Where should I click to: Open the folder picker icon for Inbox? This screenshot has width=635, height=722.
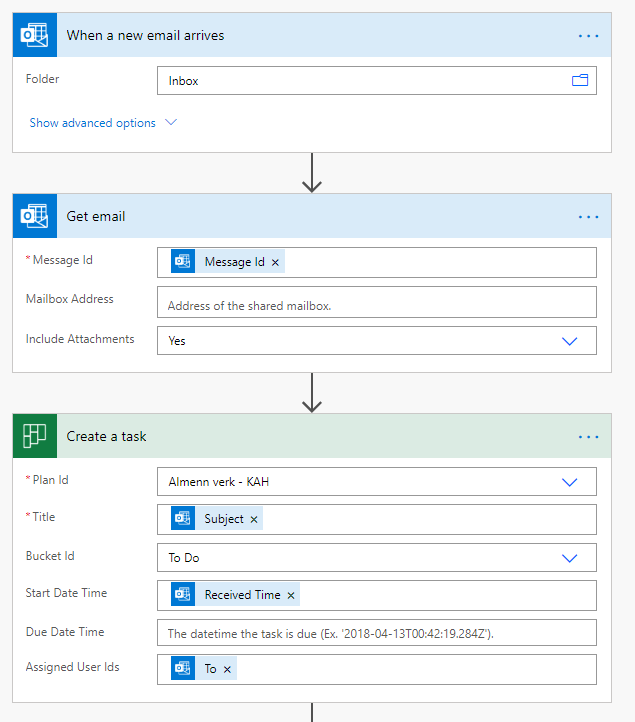point(579,81)
